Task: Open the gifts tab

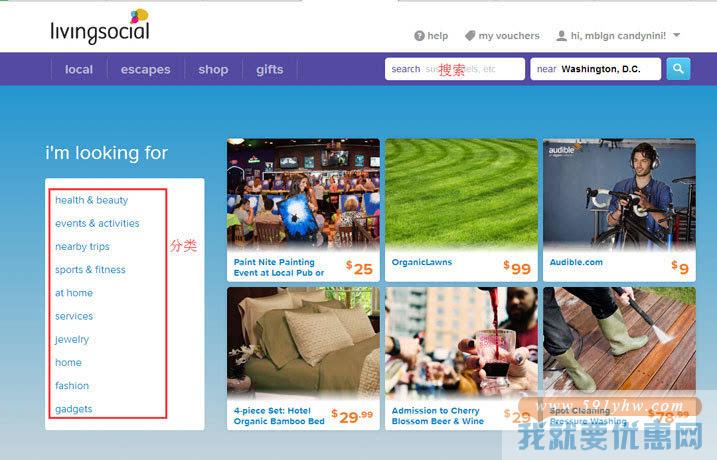Action: (x=269, y=70)
